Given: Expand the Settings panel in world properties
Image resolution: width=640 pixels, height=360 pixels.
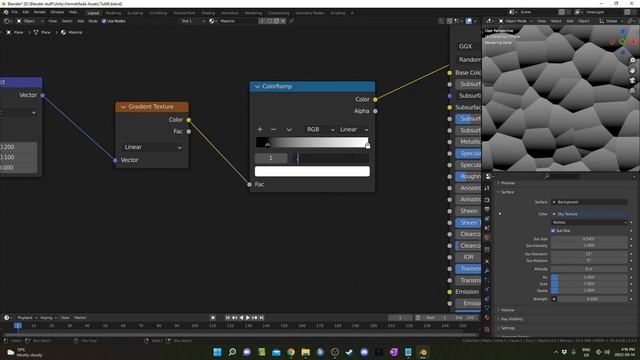Looking at the screenshot, I should coord(507,328).
